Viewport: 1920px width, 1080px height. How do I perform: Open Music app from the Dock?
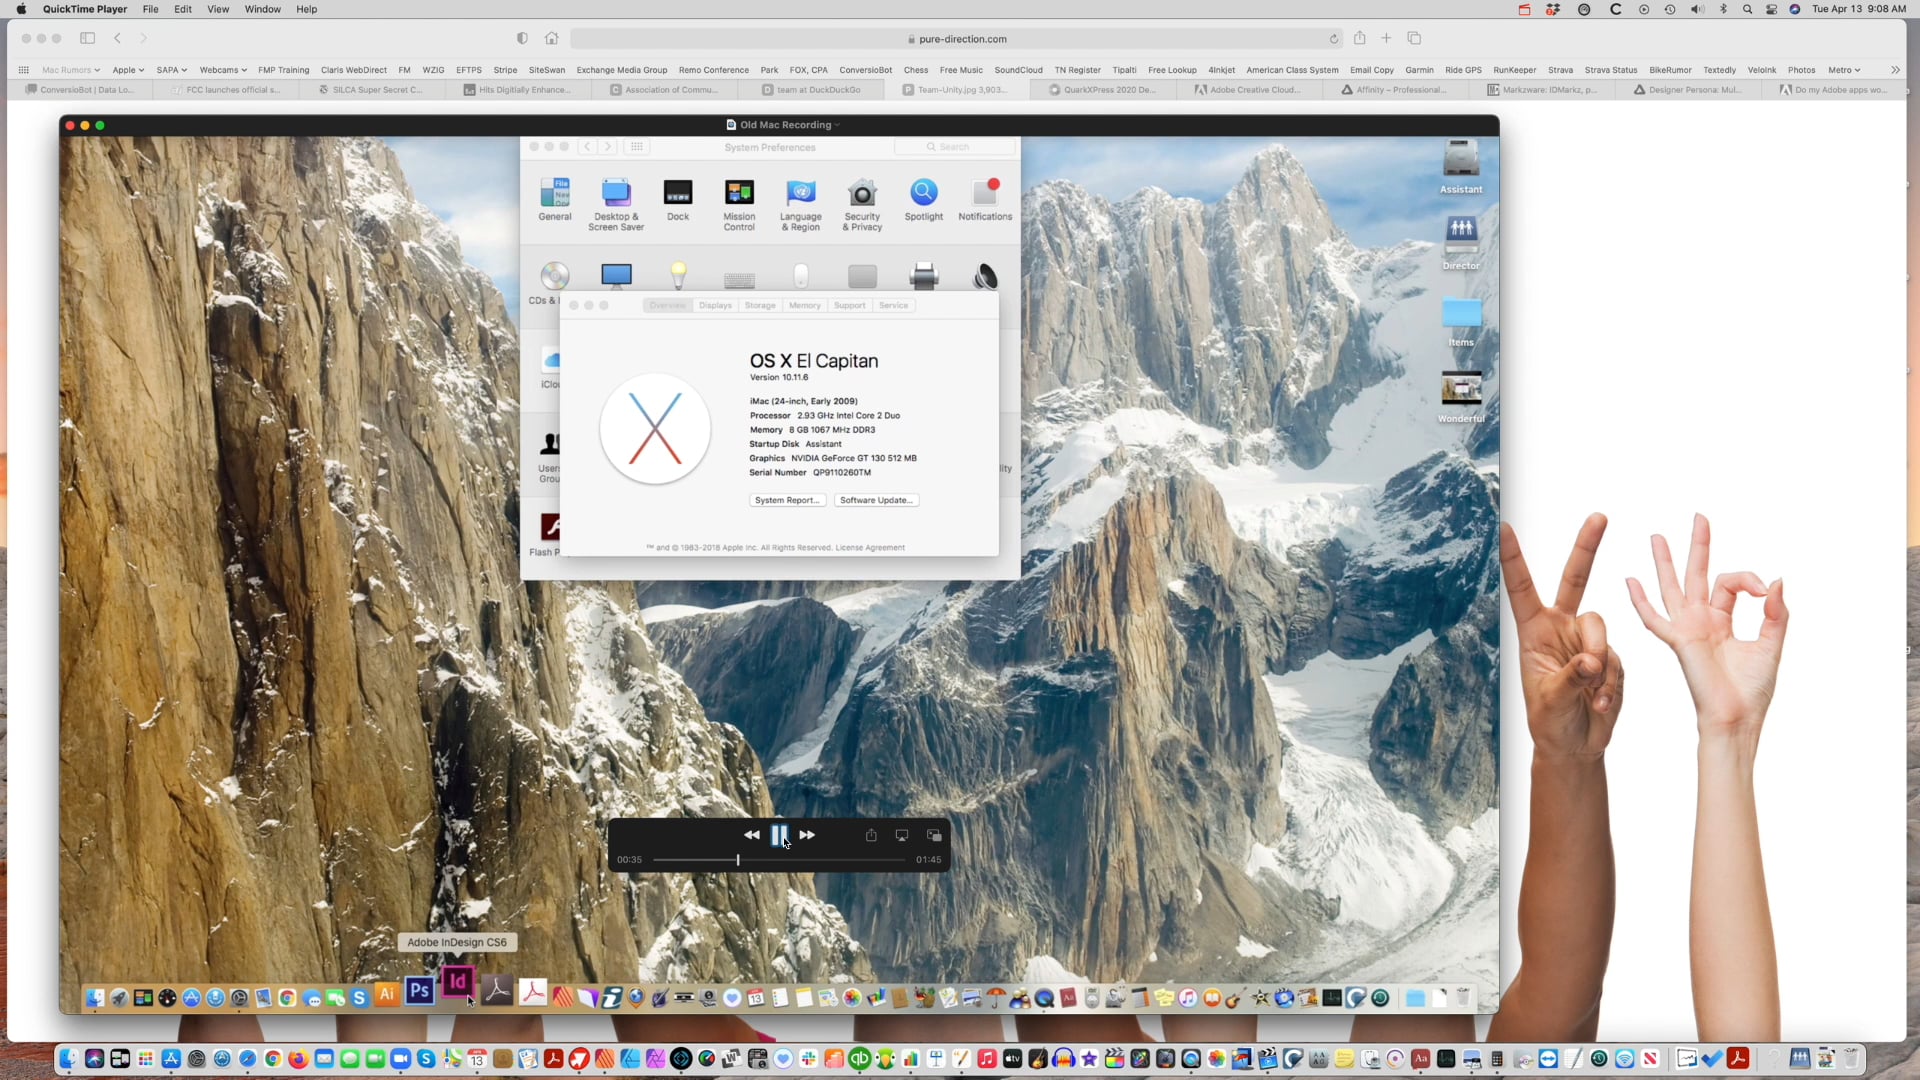tap(987, 1058)
